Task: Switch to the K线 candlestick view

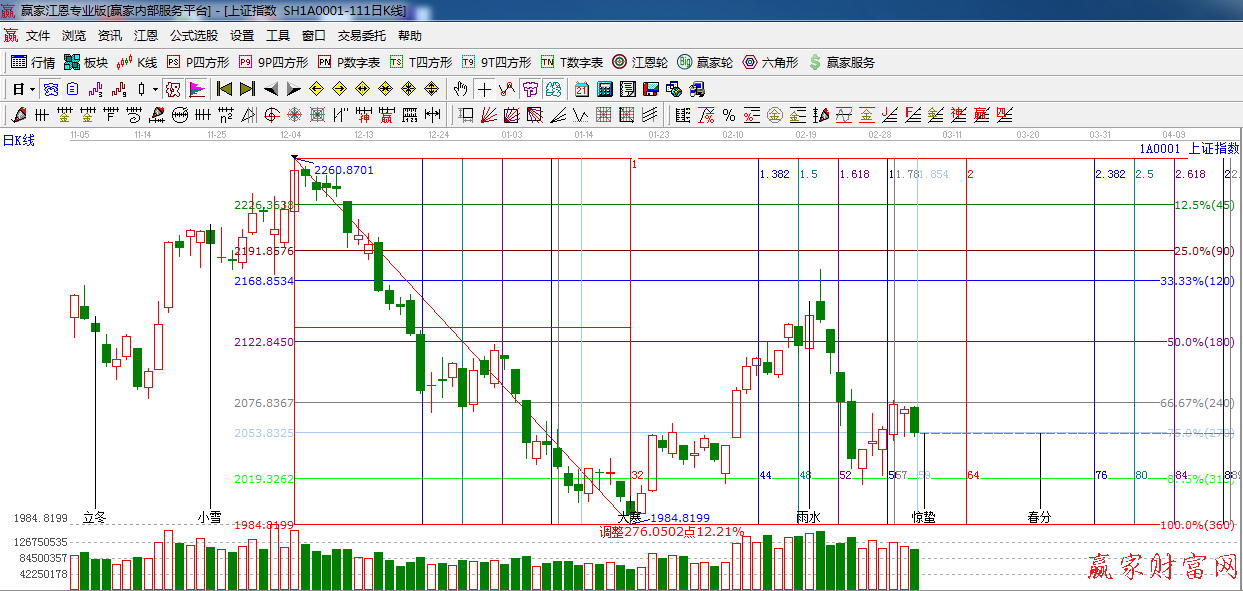Action: click(137, 62)
